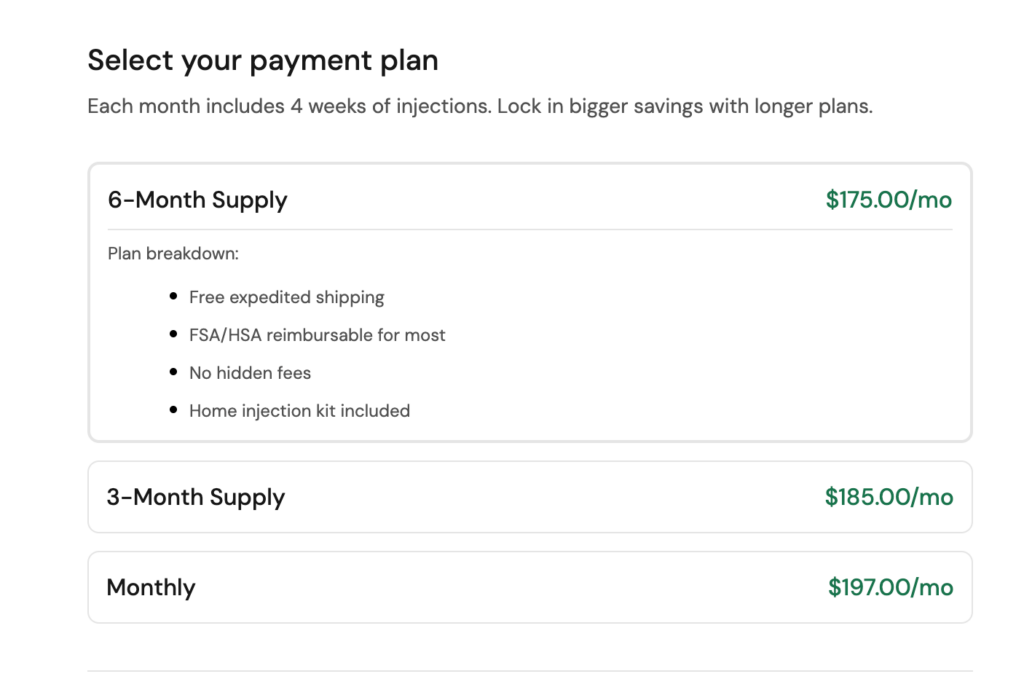Click "Lock in bigger savings" sentence
Viewport: 1024px width, 698px height.
tap(685, 106)
